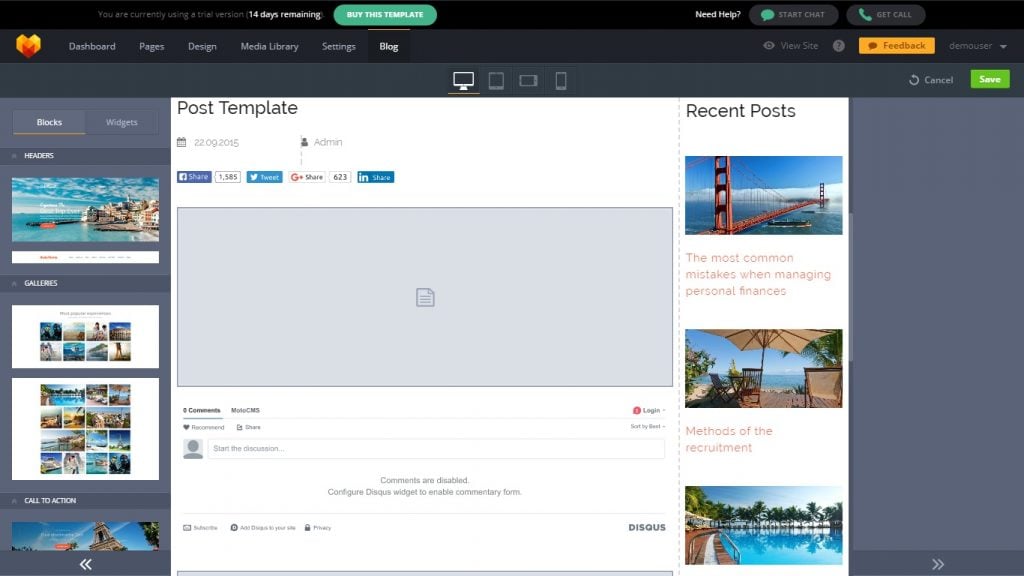
Task: Open the help question mark icon
Action: 838,46
